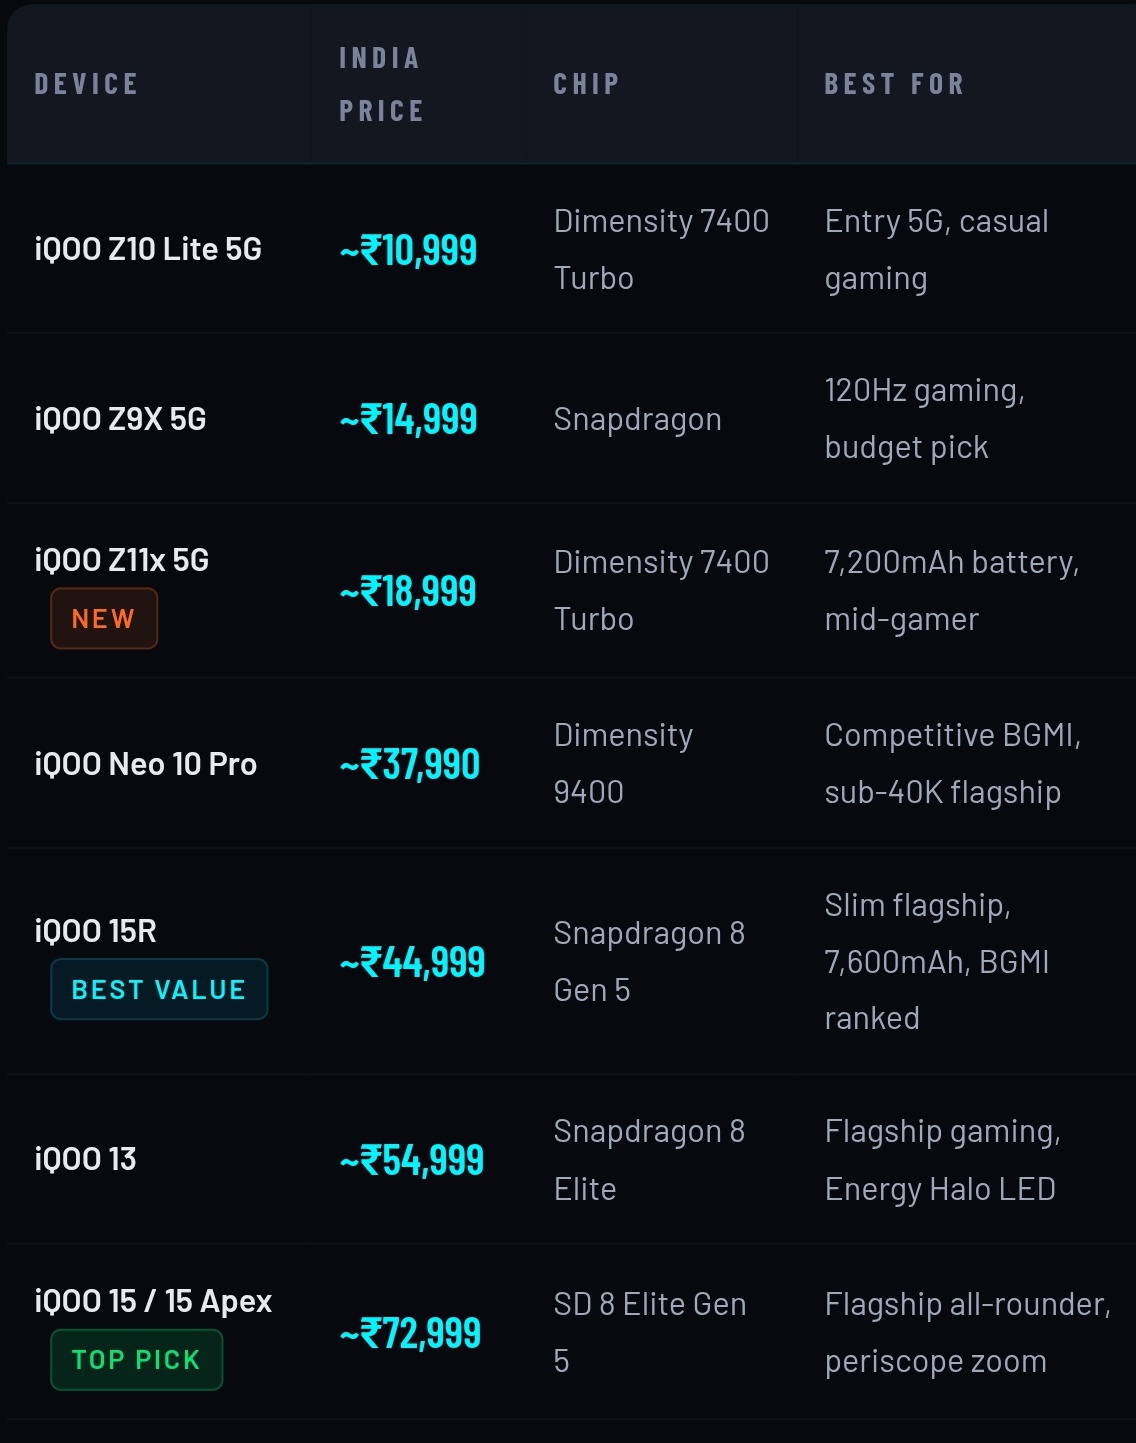Click the ~₹72,999 price
The height and width of the screenshot is (1443, 1136).
tap(410, 1333)
